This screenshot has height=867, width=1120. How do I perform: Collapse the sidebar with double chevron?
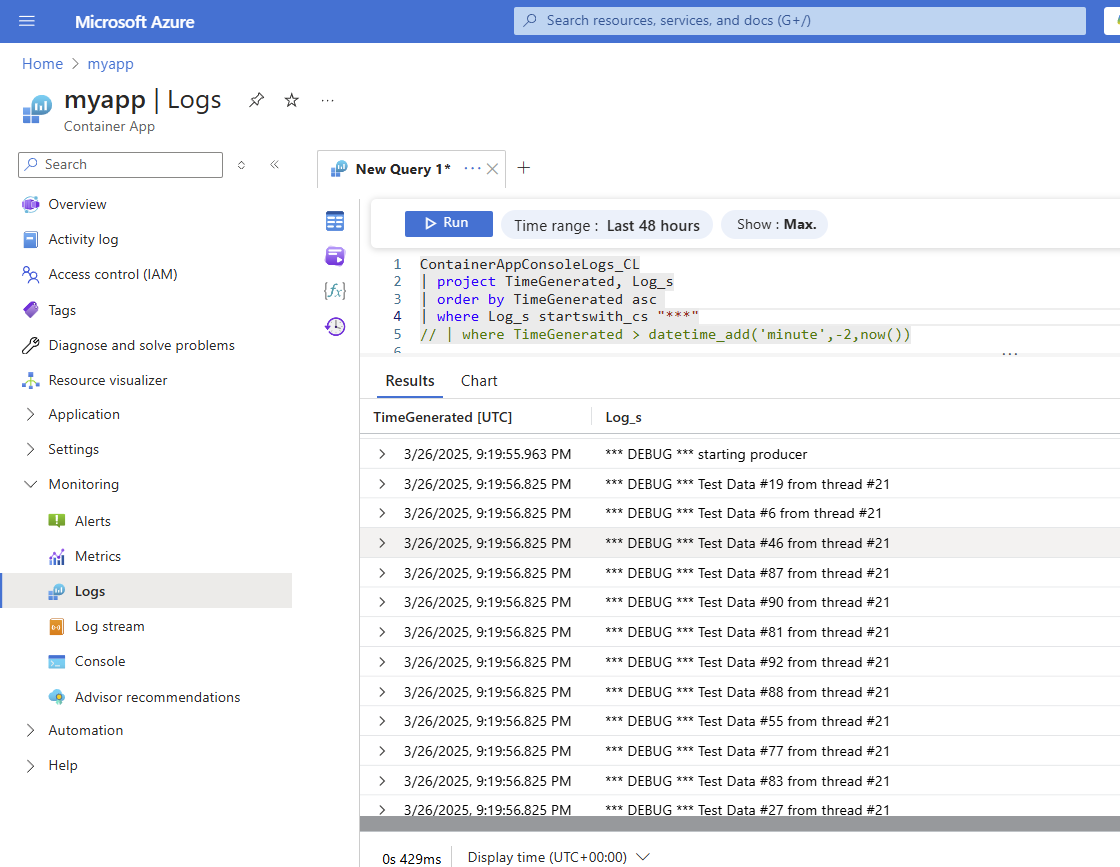(x=274, y=165)
